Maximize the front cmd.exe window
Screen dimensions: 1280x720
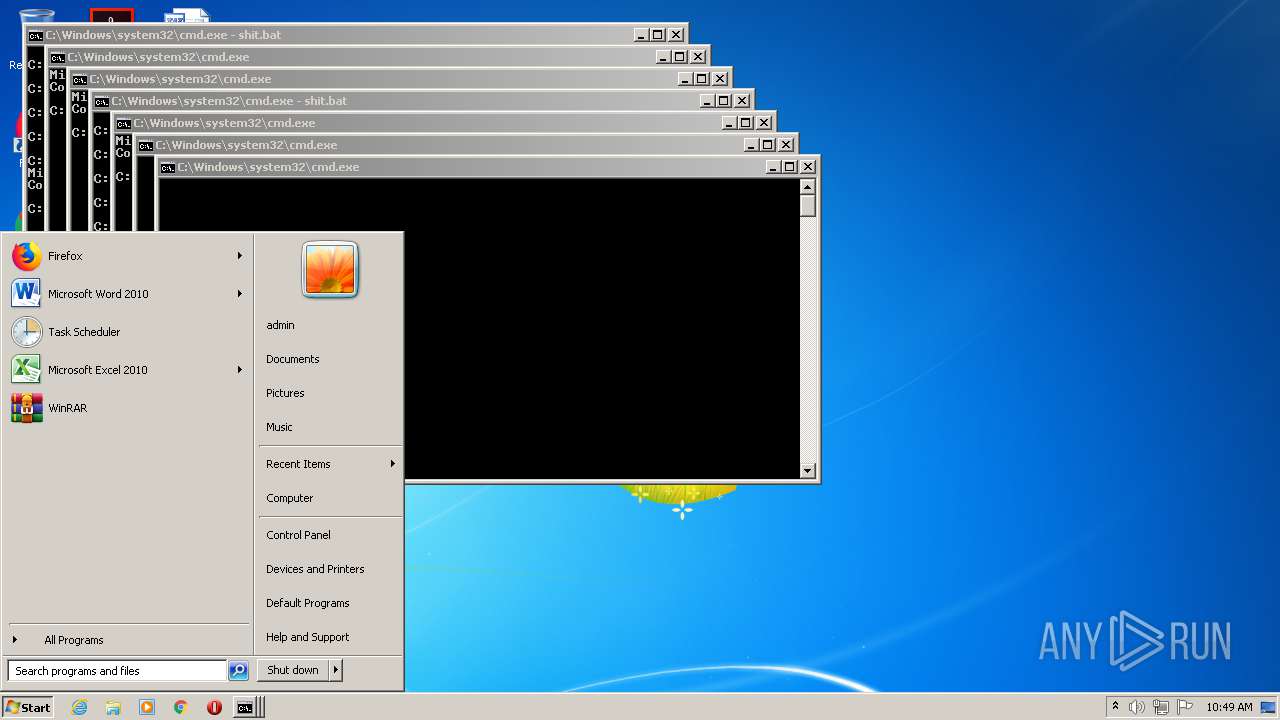pos(789,167)
